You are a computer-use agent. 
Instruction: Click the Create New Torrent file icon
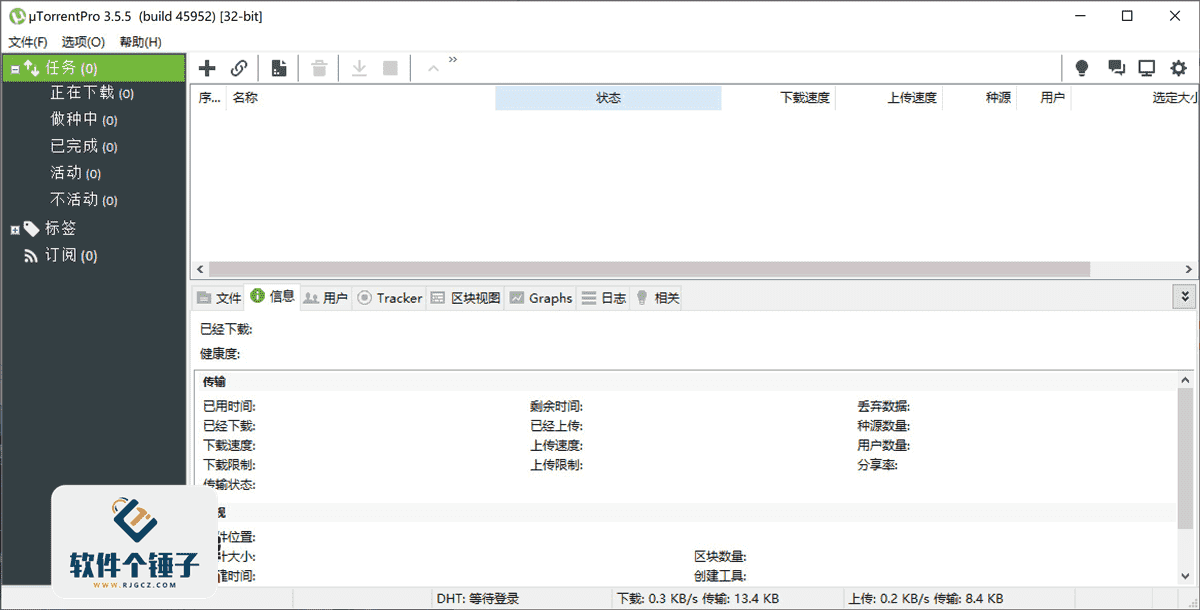279,68
